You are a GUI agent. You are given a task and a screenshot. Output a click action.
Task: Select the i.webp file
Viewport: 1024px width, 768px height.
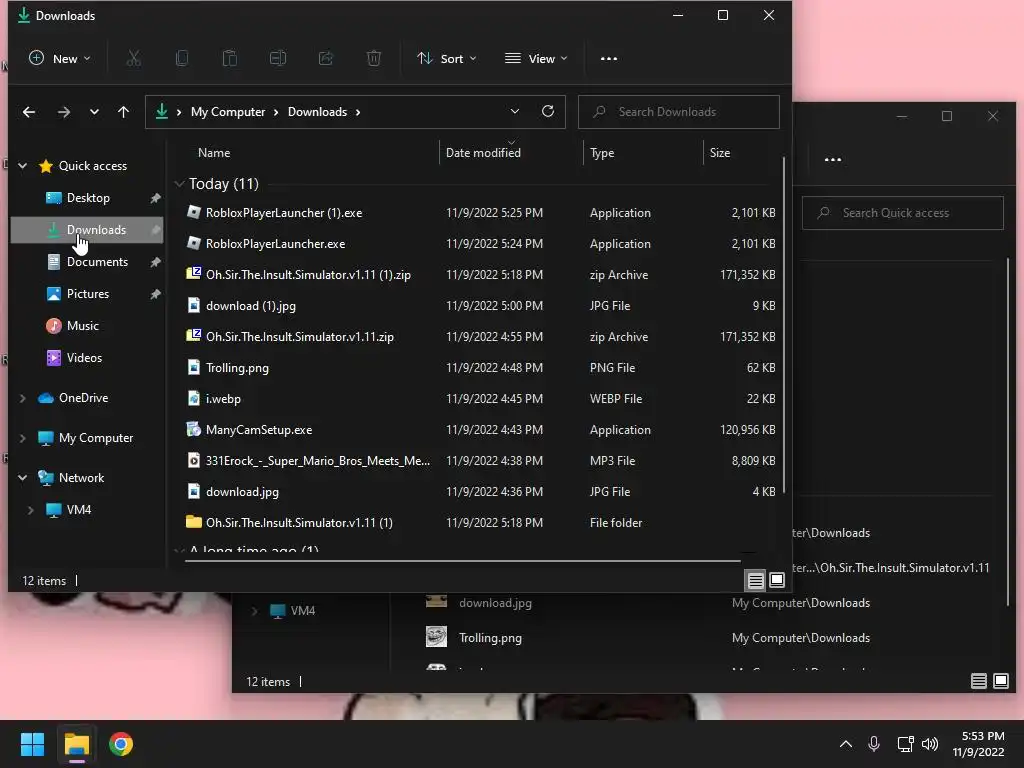click(480, 398)
